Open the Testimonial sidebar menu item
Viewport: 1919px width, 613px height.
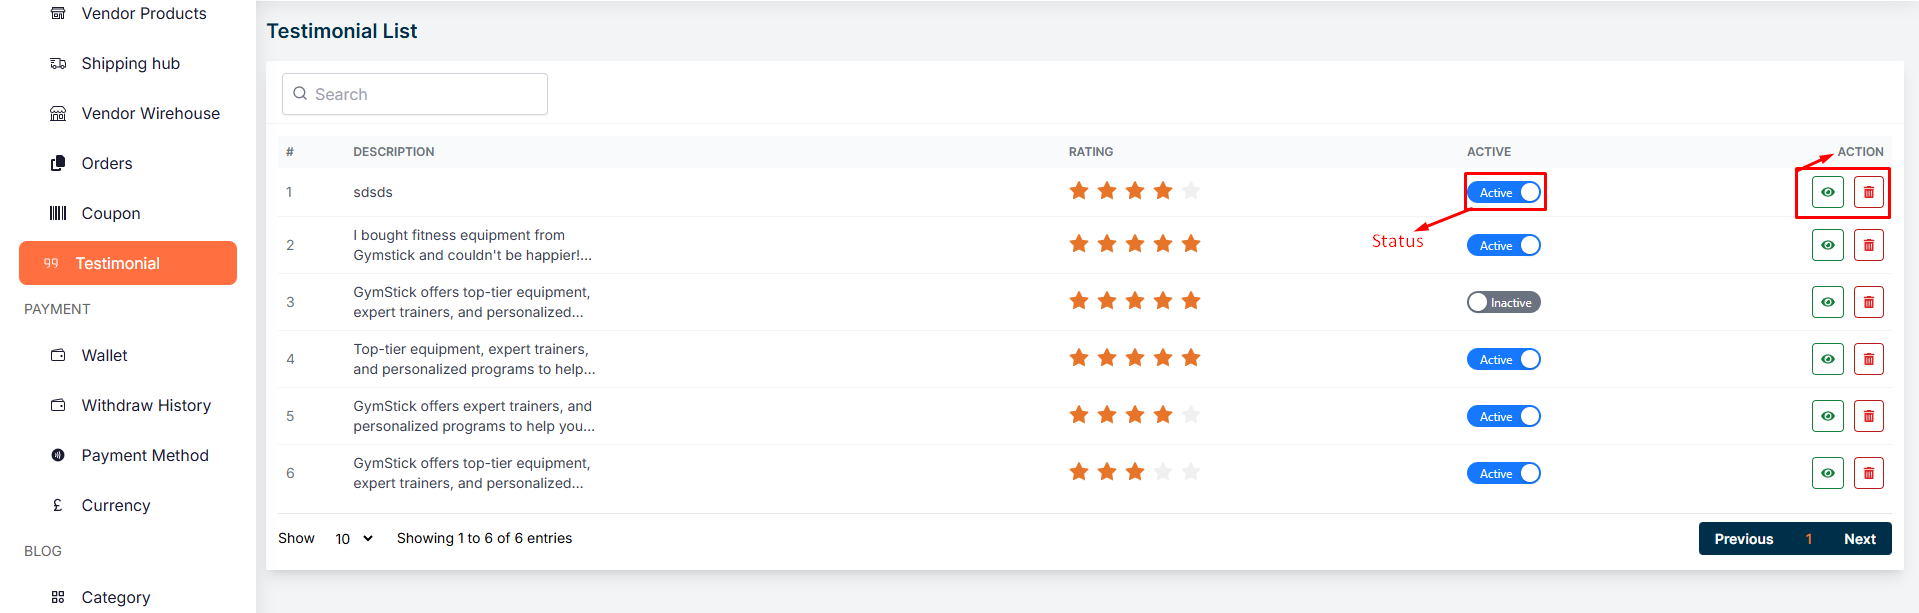coord(128,263)
